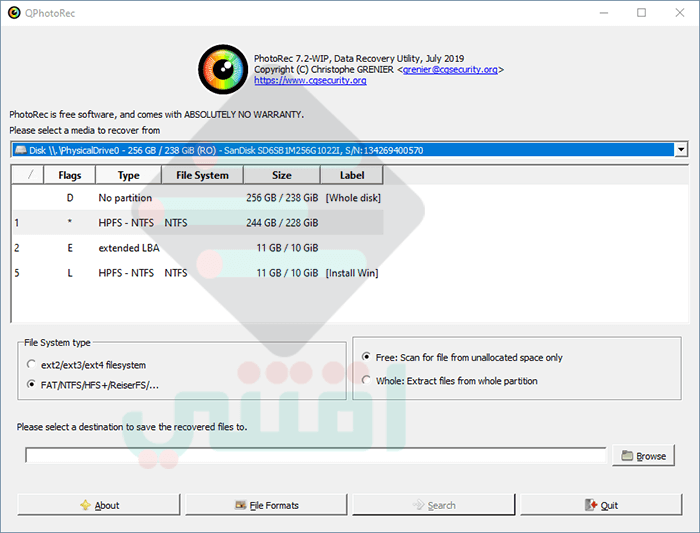Click the Size column header

(282, 175)
